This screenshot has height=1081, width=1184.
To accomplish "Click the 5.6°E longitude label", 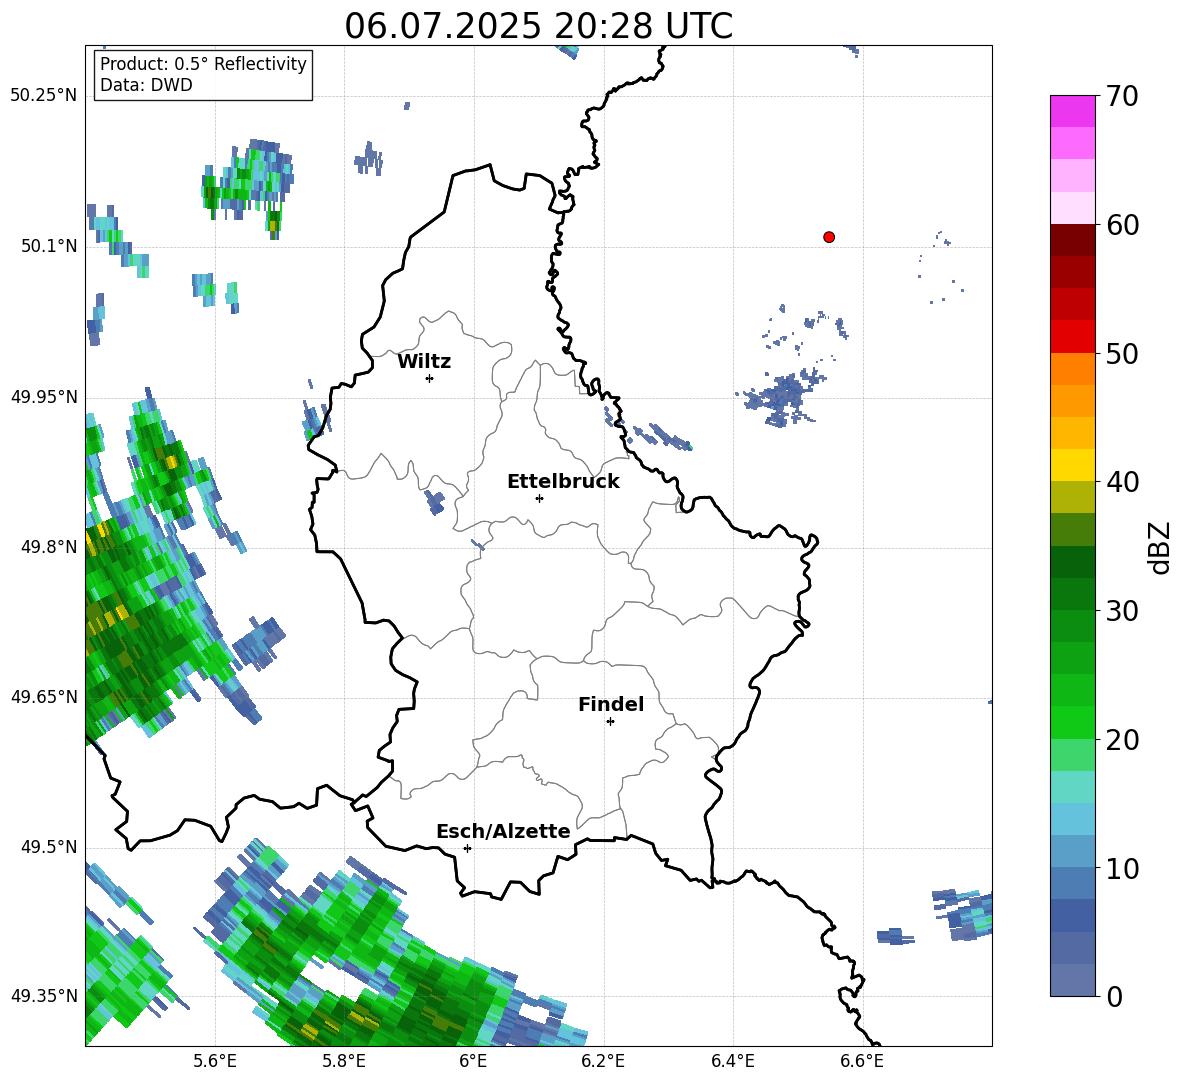I will pyautogui.click(x=215, y=1061).
